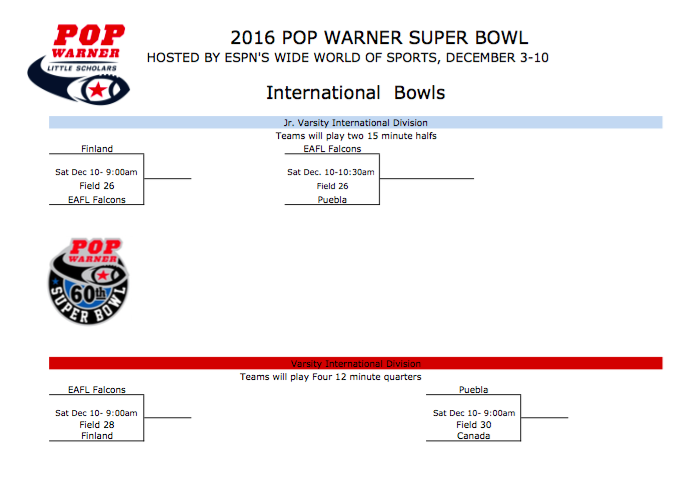Screen dimensions: 693x503
Task: Click the 60th Super Bowl logo
Action: 88,280
